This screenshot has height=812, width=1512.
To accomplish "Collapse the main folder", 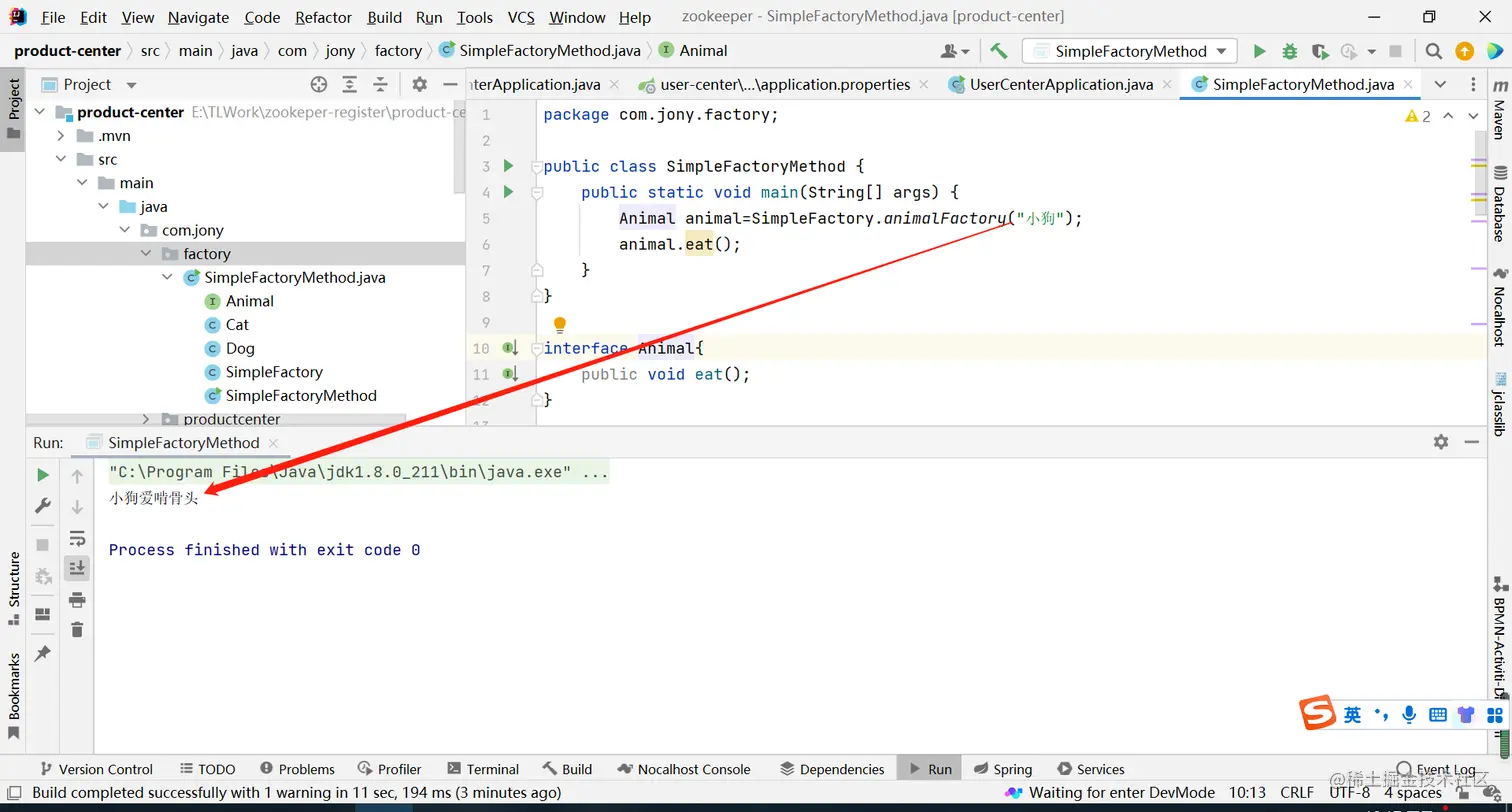I will [x=82, y=183].
